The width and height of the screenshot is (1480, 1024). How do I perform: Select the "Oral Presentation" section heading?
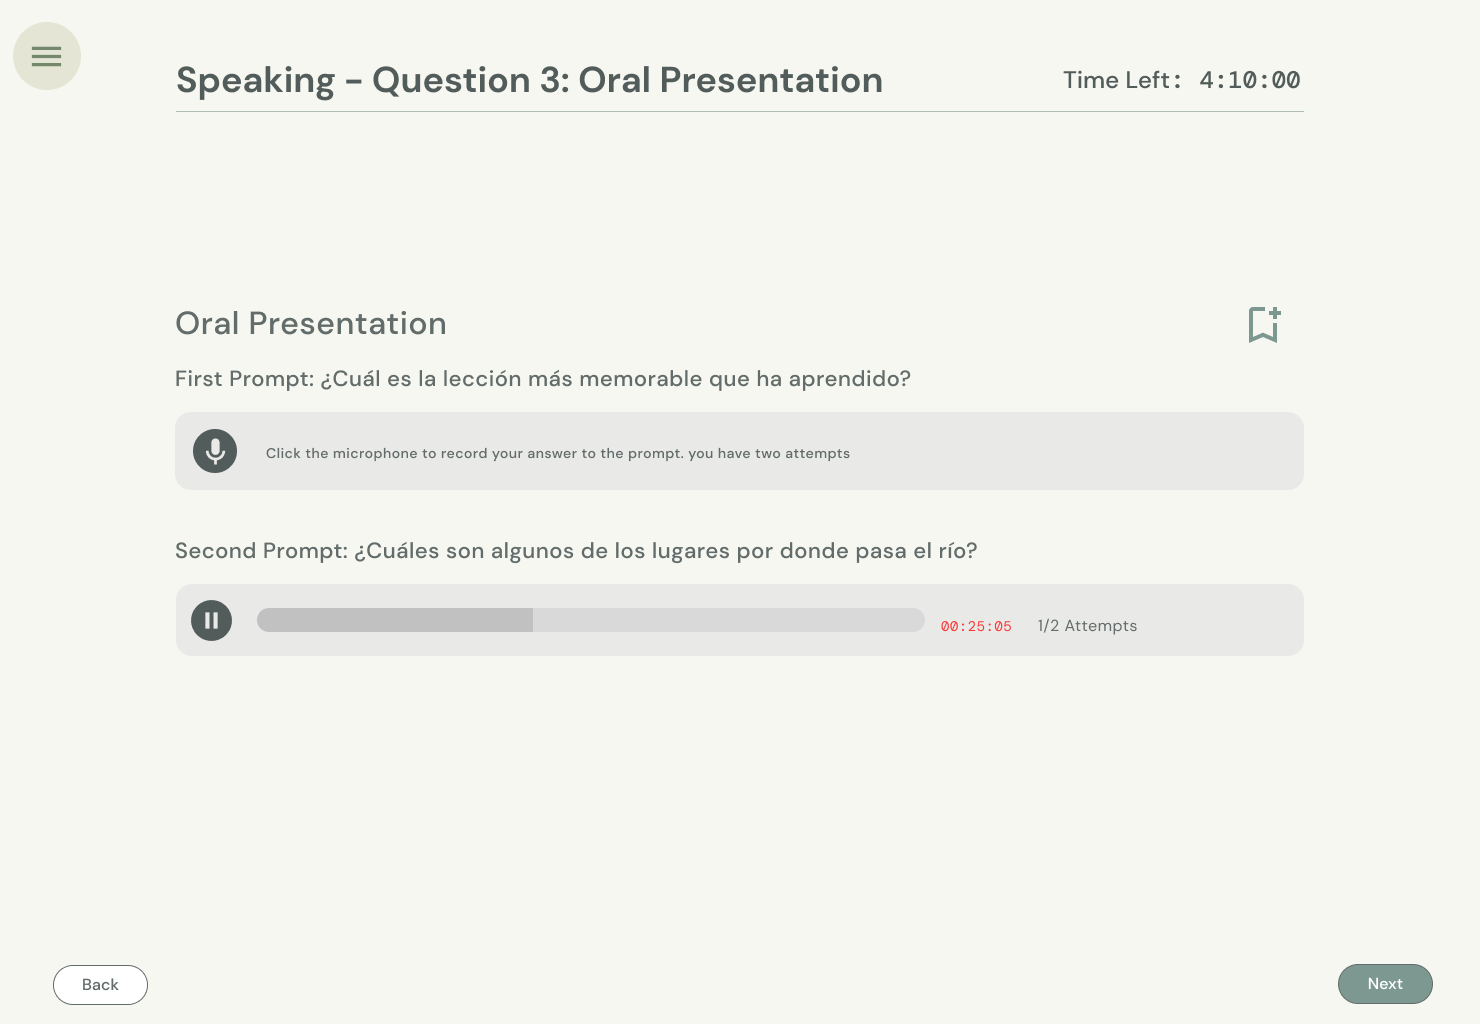click(x=311, y=324)
